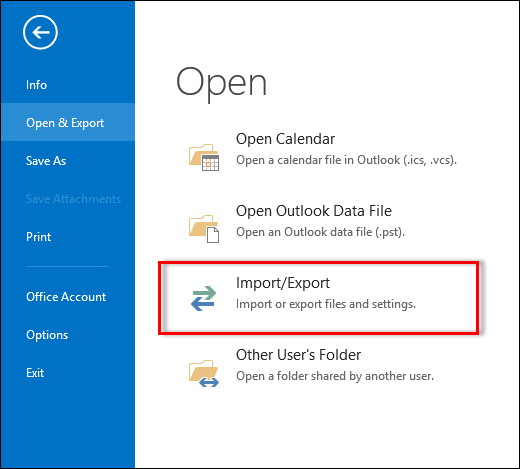520x469 pixels.
Task: Select Open & Export in the sidebar
Action: click(x=68, y=122)
